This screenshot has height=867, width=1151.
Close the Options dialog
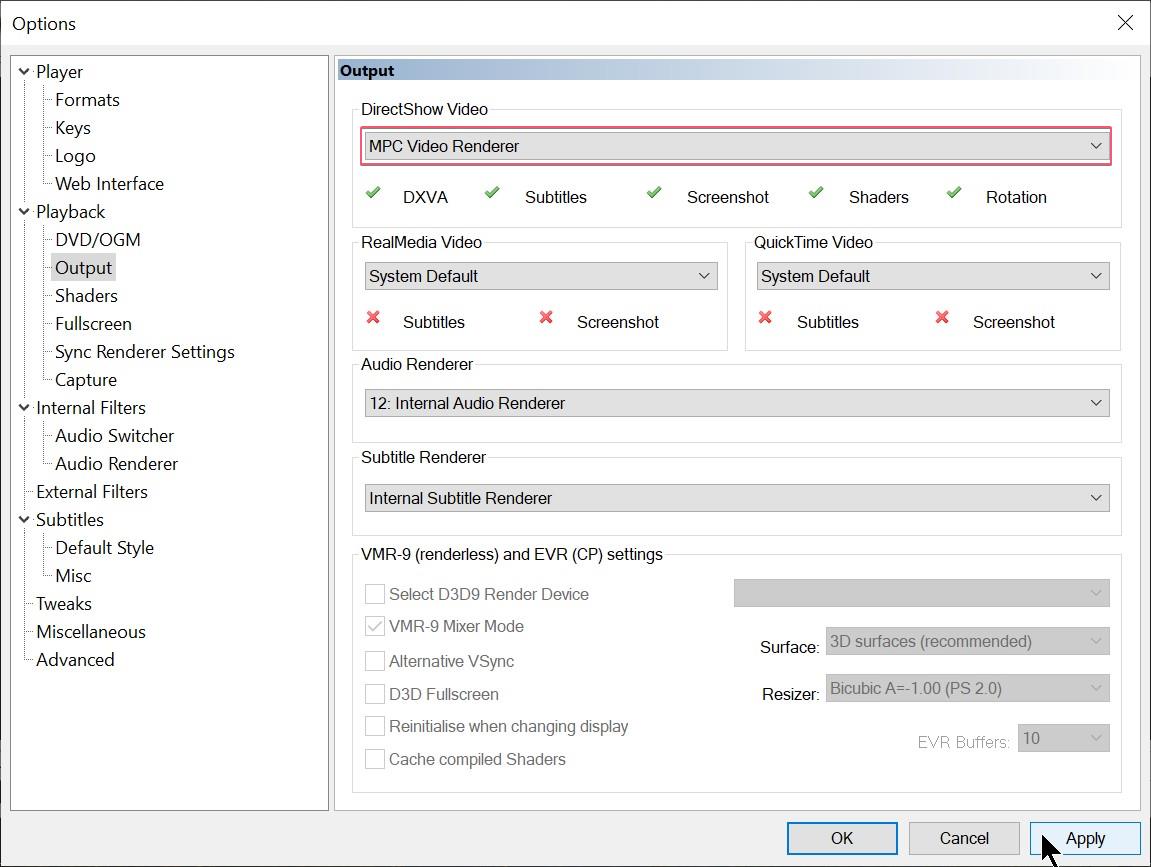[1125, 23]
